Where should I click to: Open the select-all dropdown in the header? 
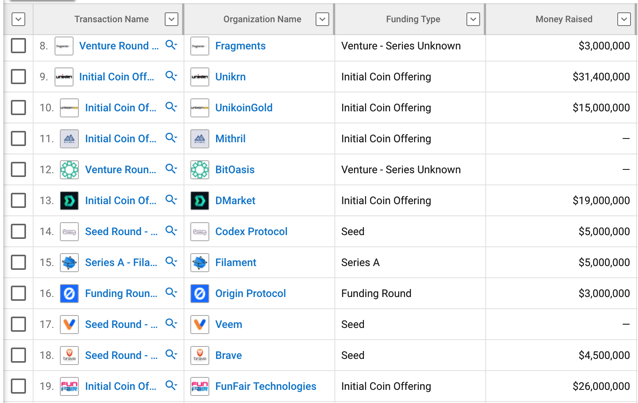coord(18,19)
